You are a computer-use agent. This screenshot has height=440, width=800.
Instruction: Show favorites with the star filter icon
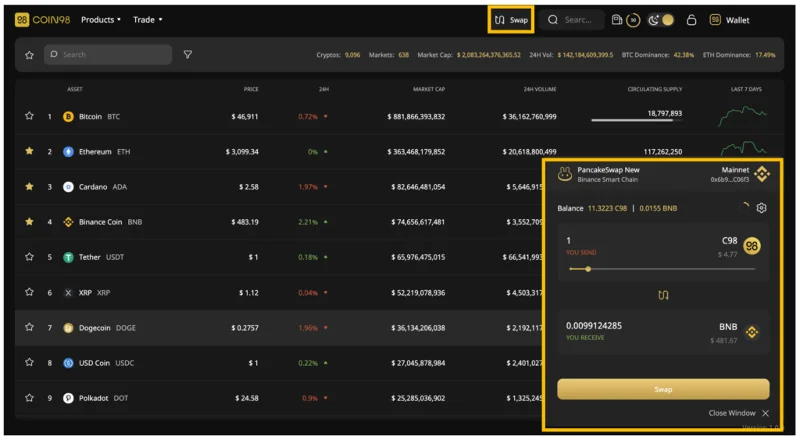coord(30,55)
